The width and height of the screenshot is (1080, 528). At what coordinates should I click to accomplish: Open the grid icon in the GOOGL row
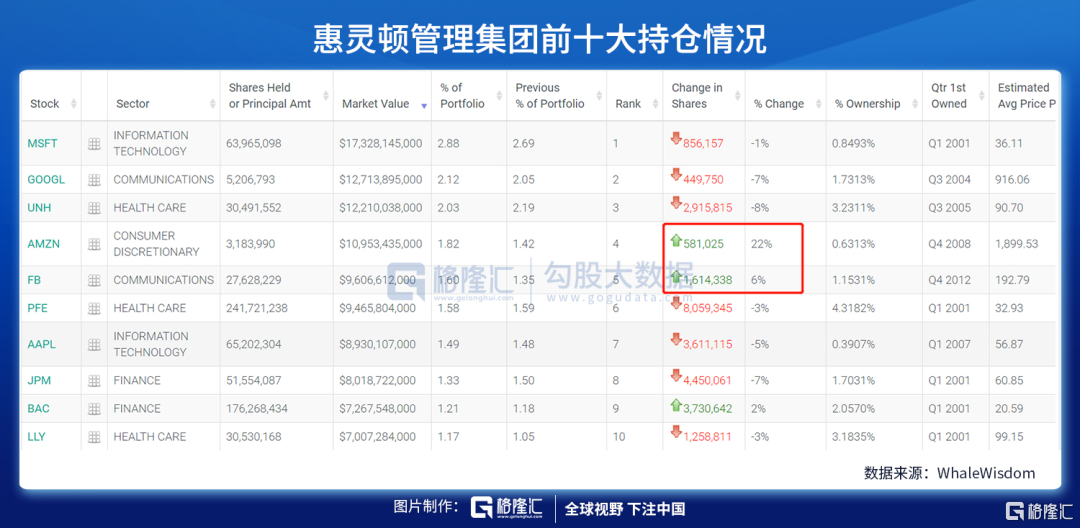94,180
